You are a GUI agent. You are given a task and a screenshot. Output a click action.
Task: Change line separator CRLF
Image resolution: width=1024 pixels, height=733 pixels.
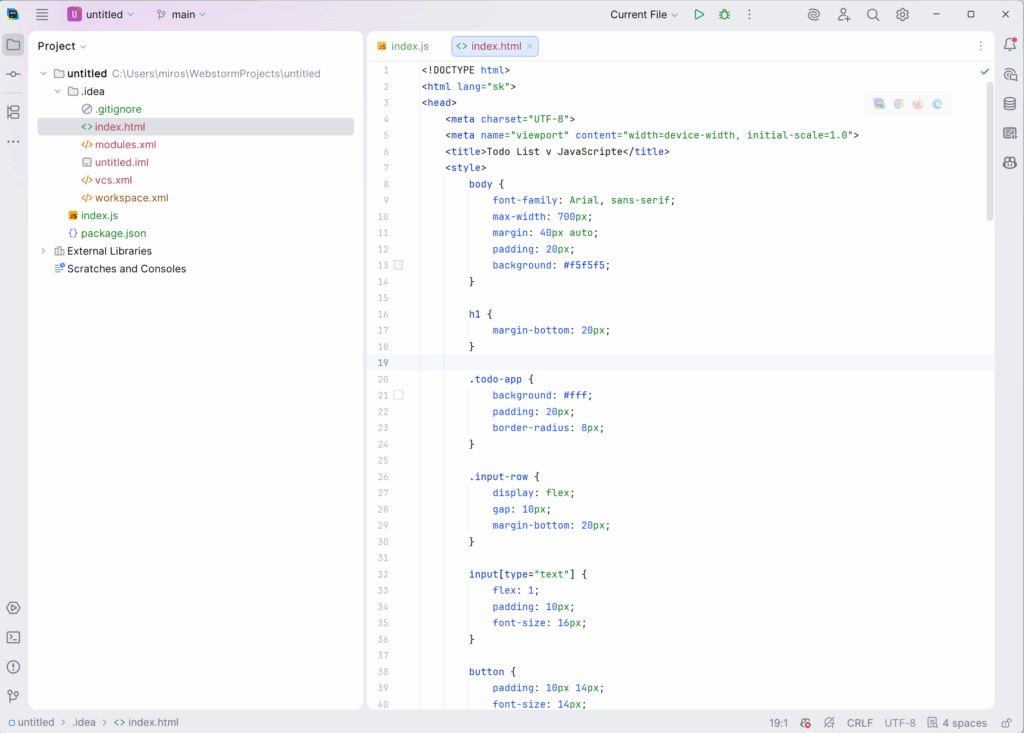[859, 723]
